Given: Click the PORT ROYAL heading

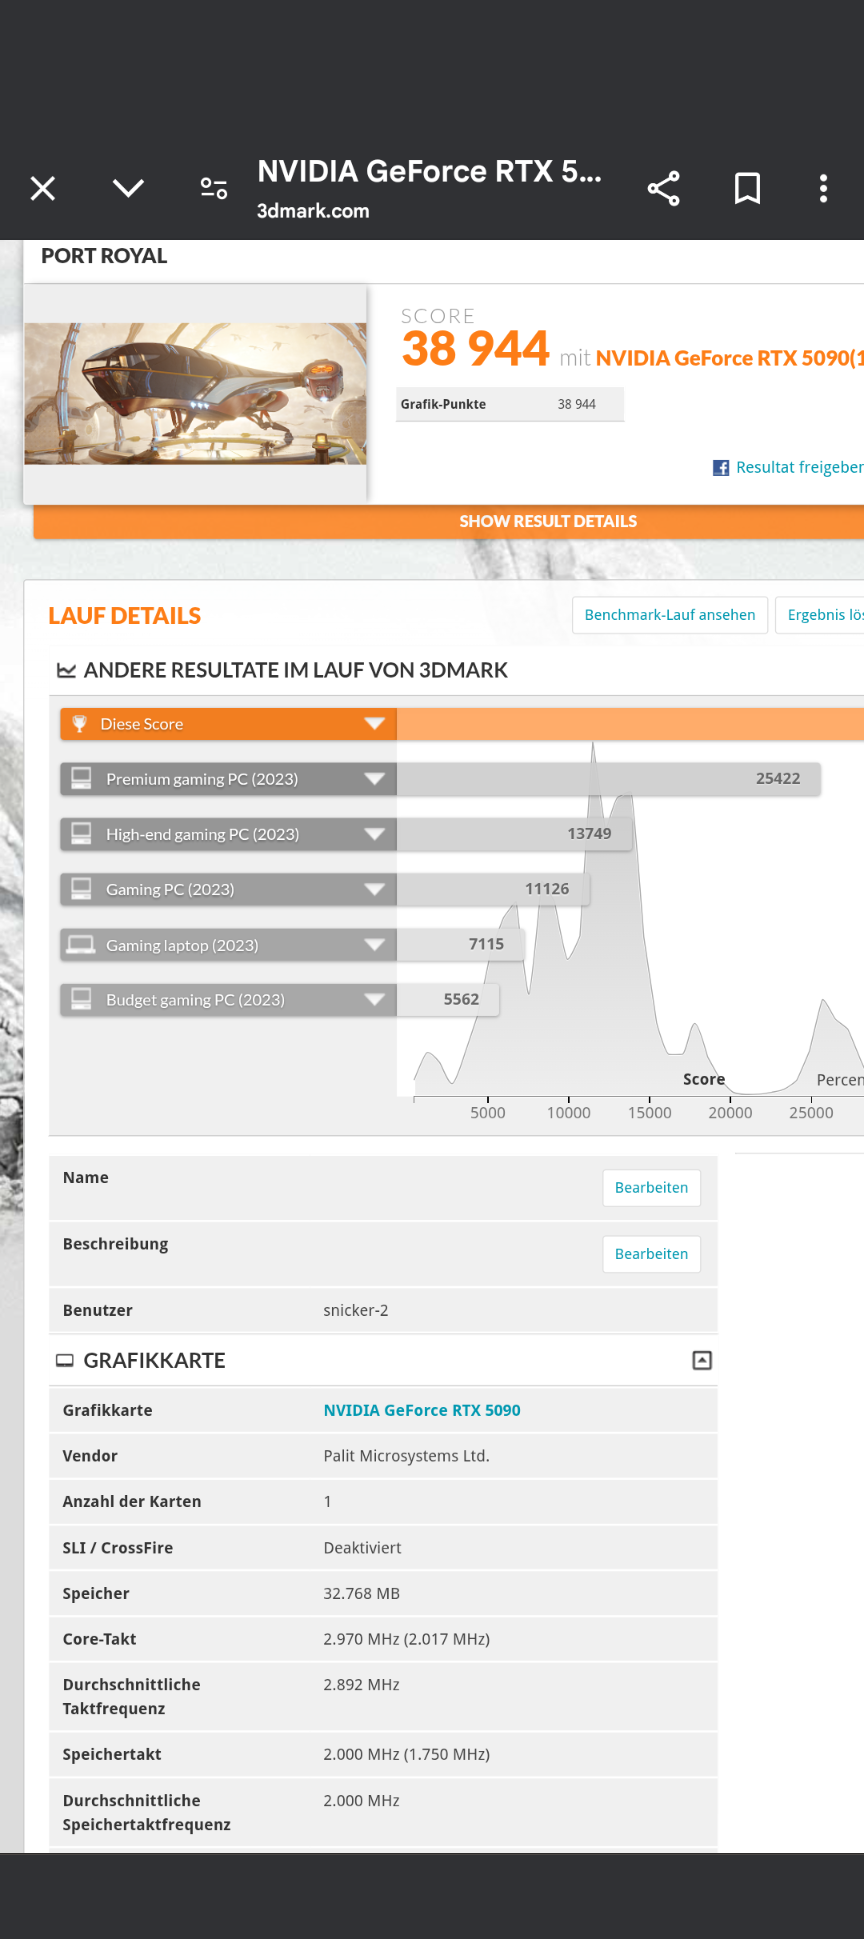Looking at the screenshot, I should 104,256.
